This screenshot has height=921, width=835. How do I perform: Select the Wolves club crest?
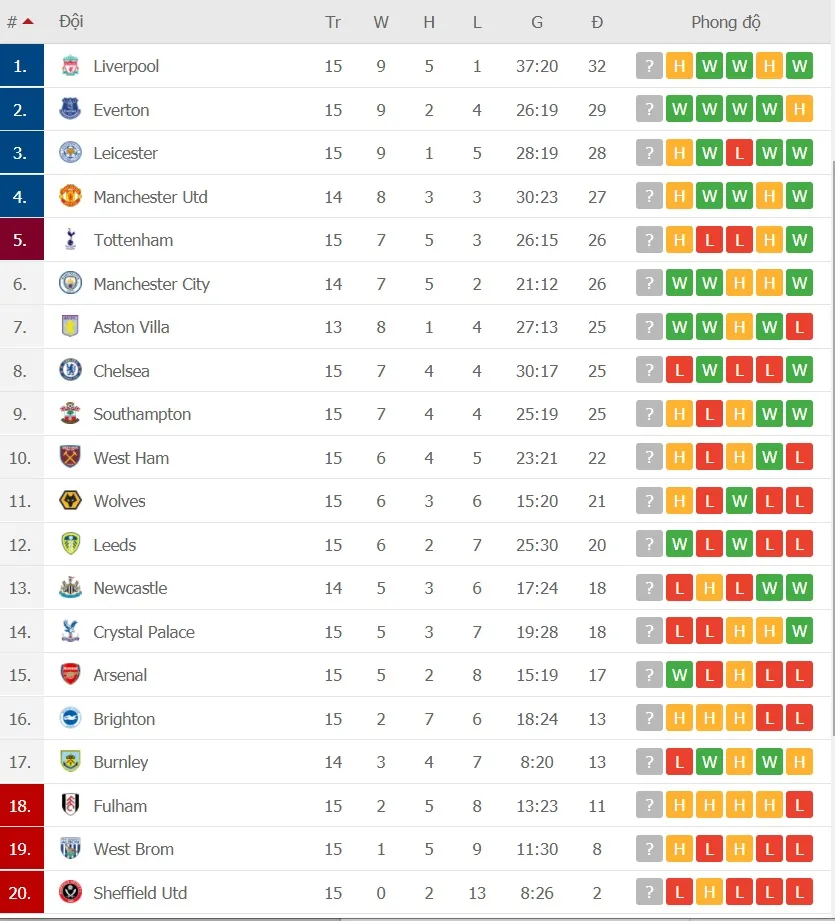click(x=70, y=501)
